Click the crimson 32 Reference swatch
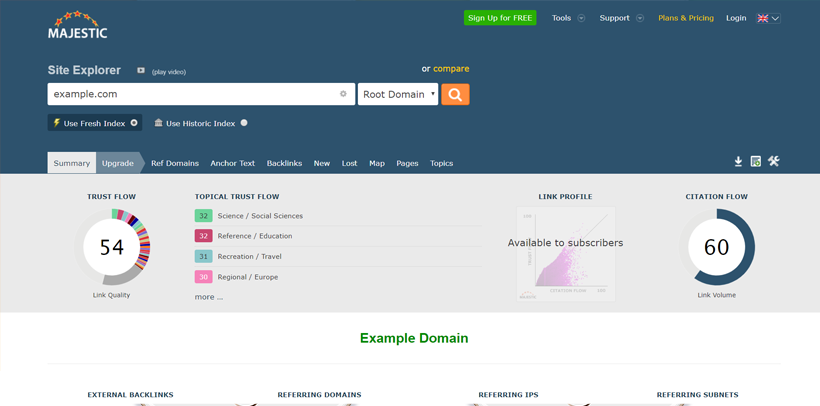 click(x=203, y=236)
